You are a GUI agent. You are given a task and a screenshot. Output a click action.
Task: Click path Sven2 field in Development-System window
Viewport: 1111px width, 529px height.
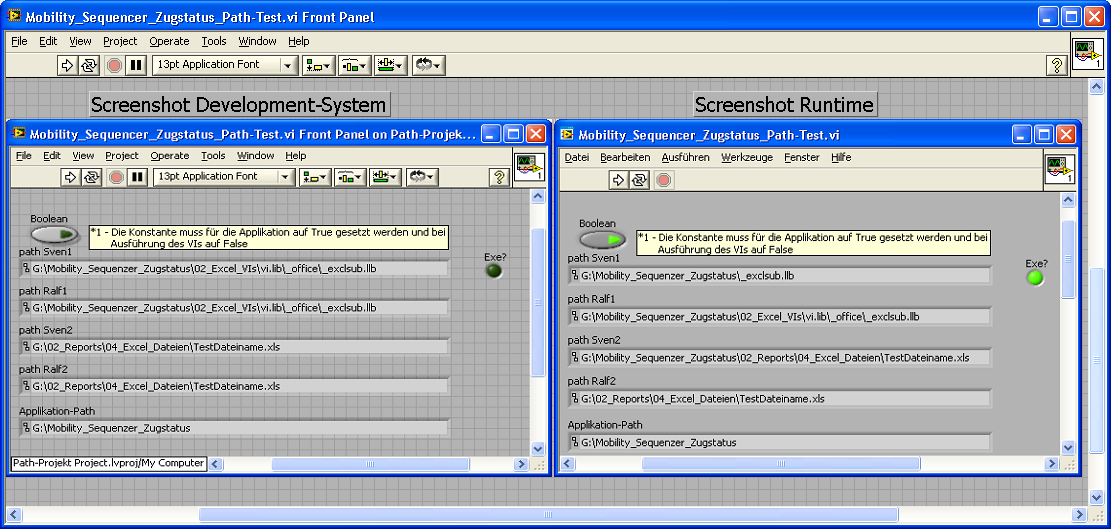click(235, 347)
